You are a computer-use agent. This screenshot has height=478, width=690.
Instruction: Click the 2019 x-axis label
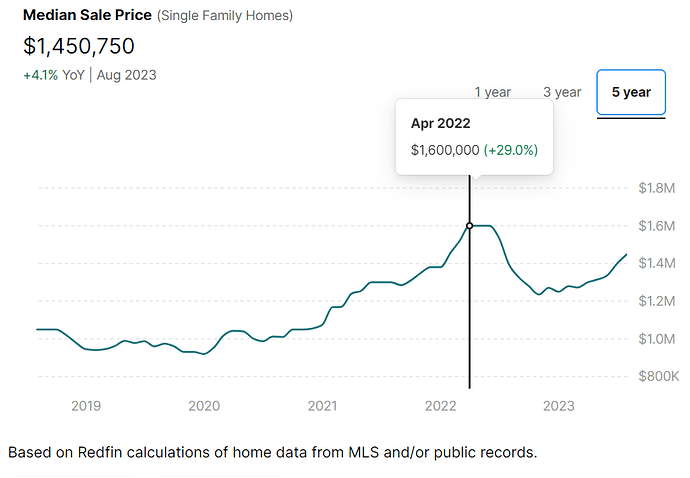coord(86,405)
